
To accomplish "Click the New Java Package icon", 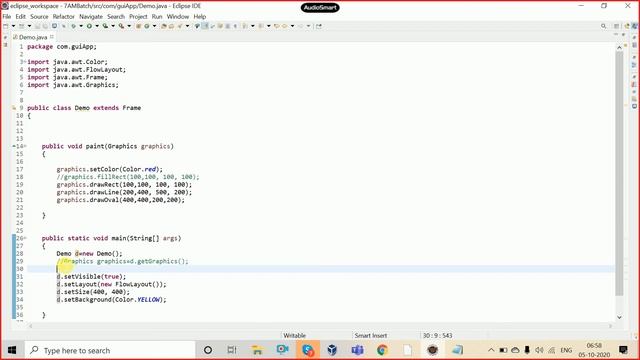I will click(x=138, y=26).
